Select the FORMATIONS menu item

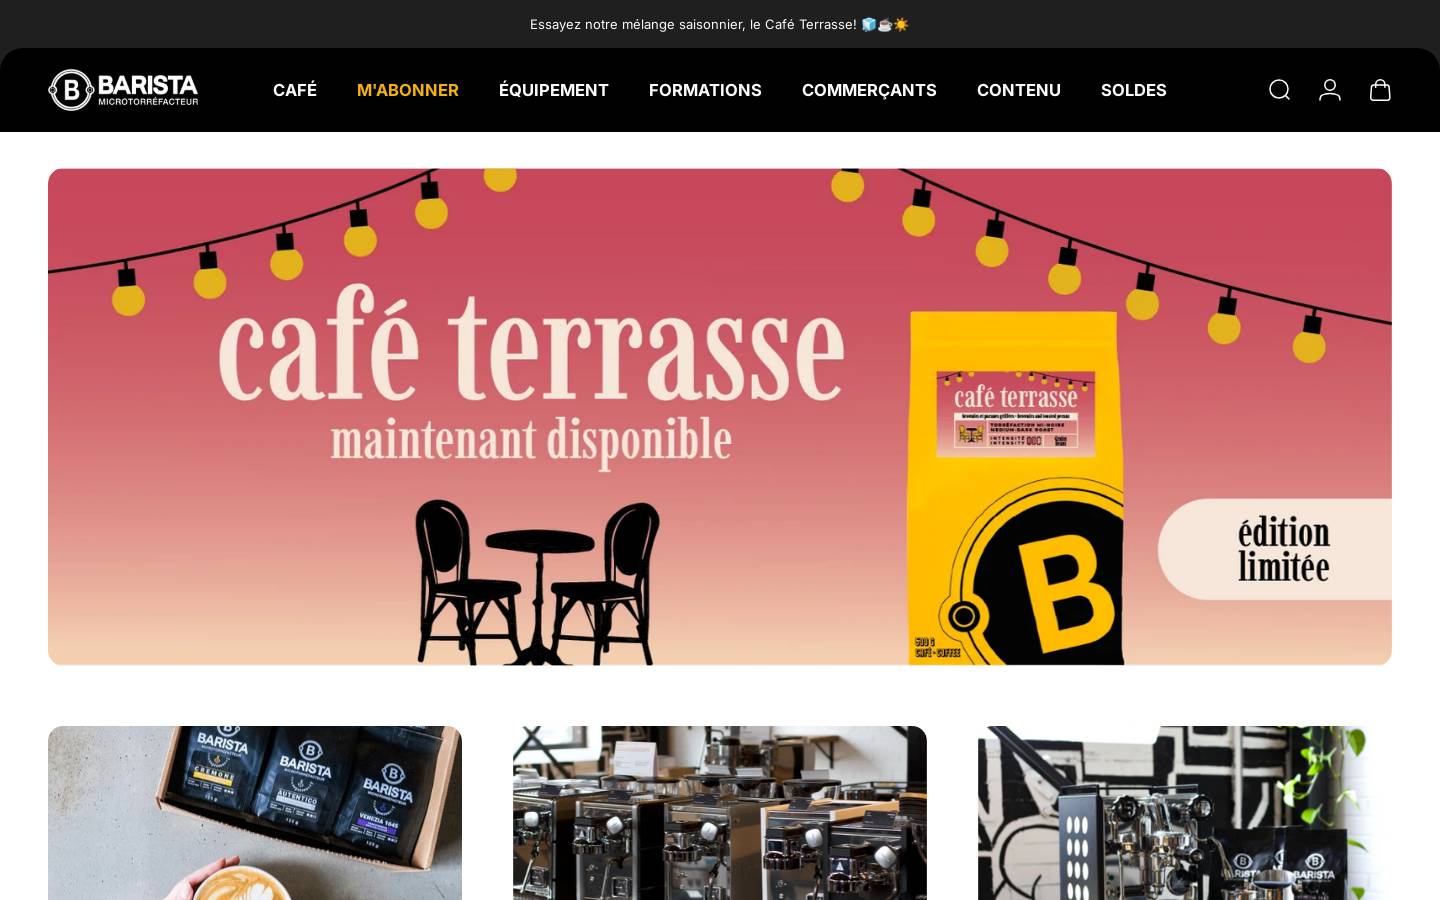point(705,90)
